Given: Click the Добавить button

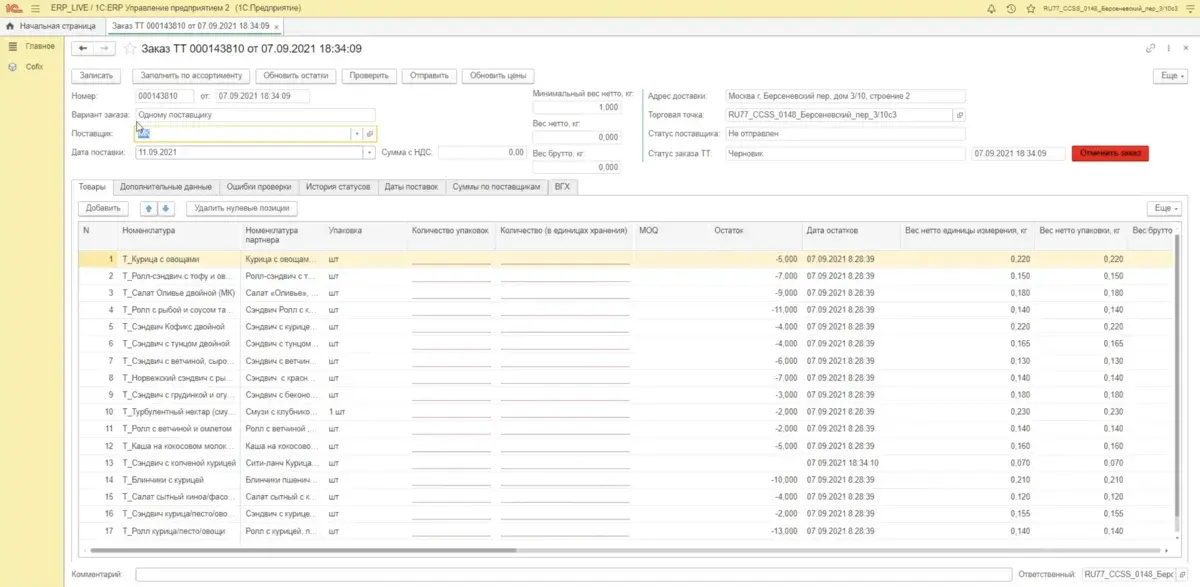Looking at the screenshot, I should click(x=103, y=208).
